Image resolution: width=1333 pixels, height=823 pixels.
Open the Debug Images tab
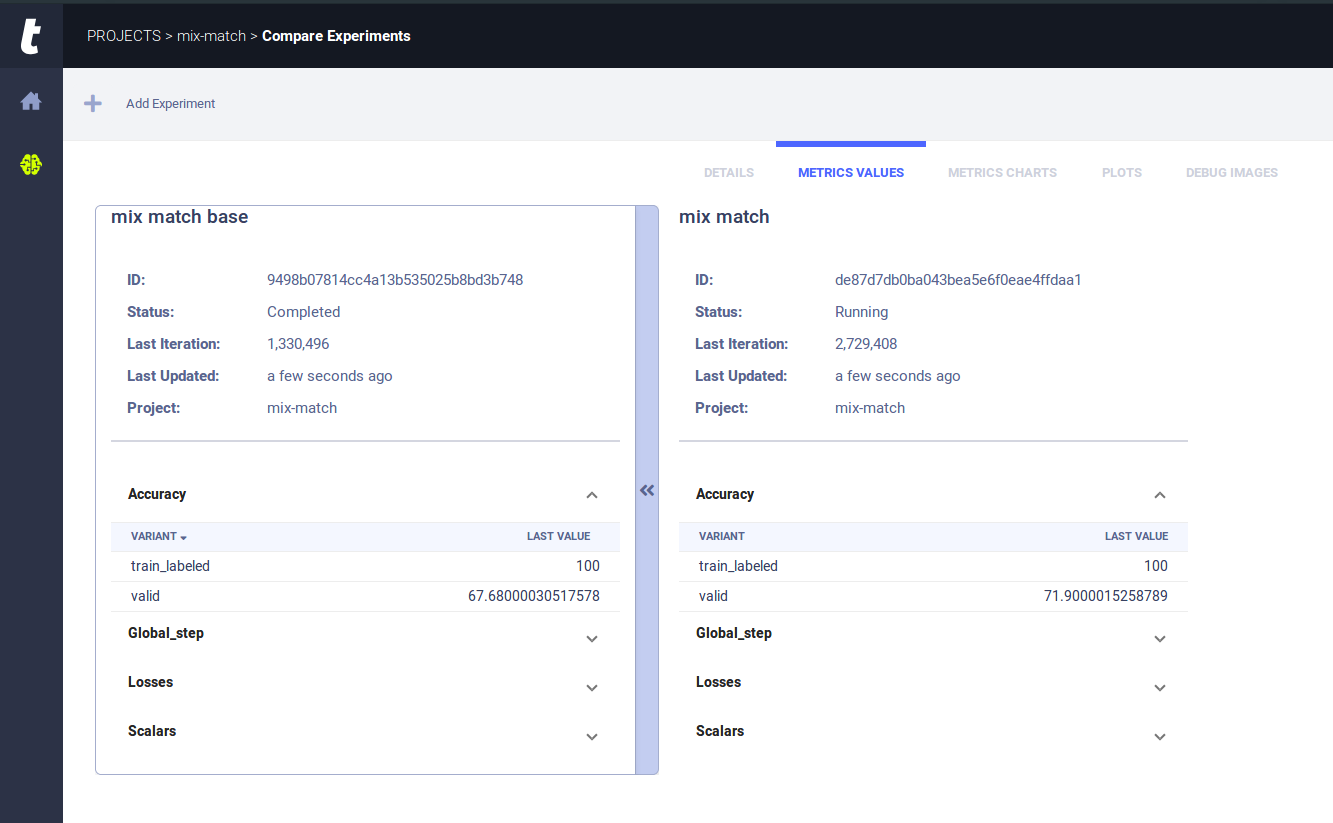point(1232,173)
